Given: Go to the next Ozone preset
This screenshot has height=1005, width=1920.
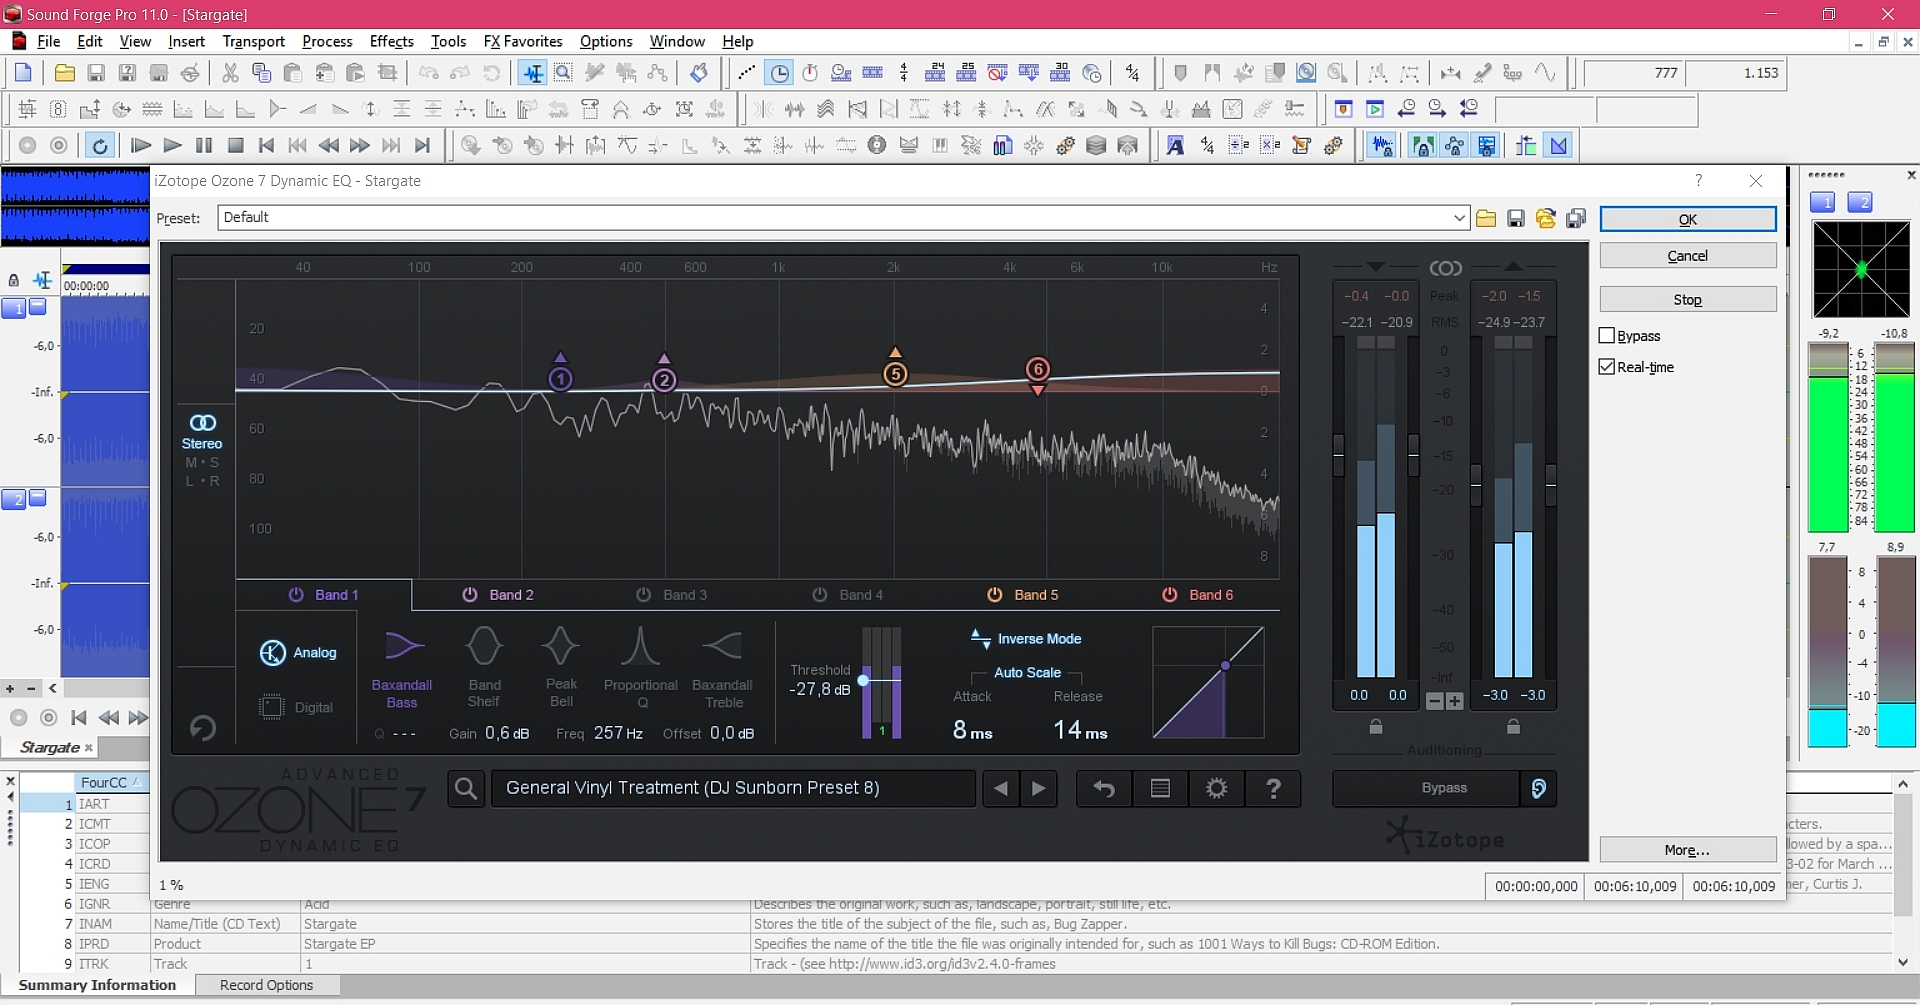Looking at the screenshot, I should [x=1039, y=789].
